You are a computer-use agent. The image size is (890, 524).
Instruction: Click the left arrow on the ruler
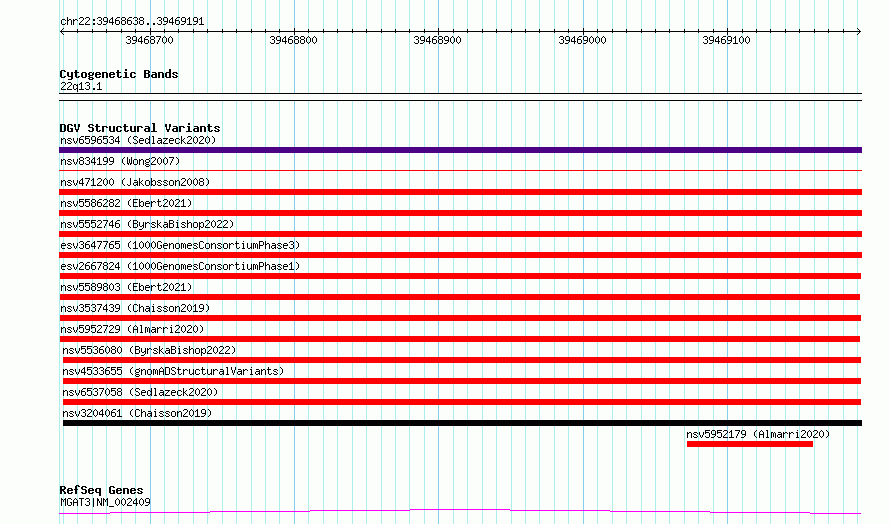tap(62, 31)
